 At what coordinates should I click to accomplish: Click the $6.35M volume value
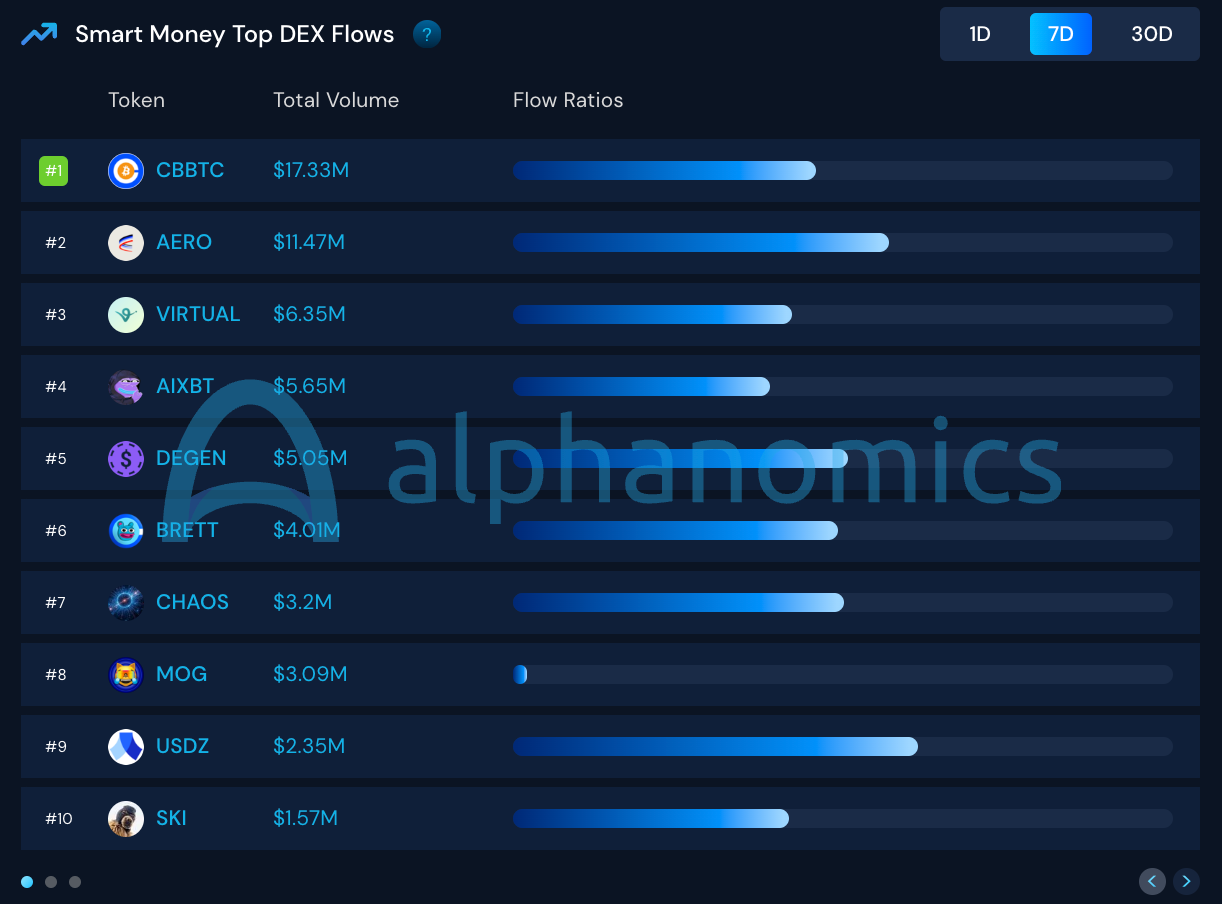(x=309, y=315)
